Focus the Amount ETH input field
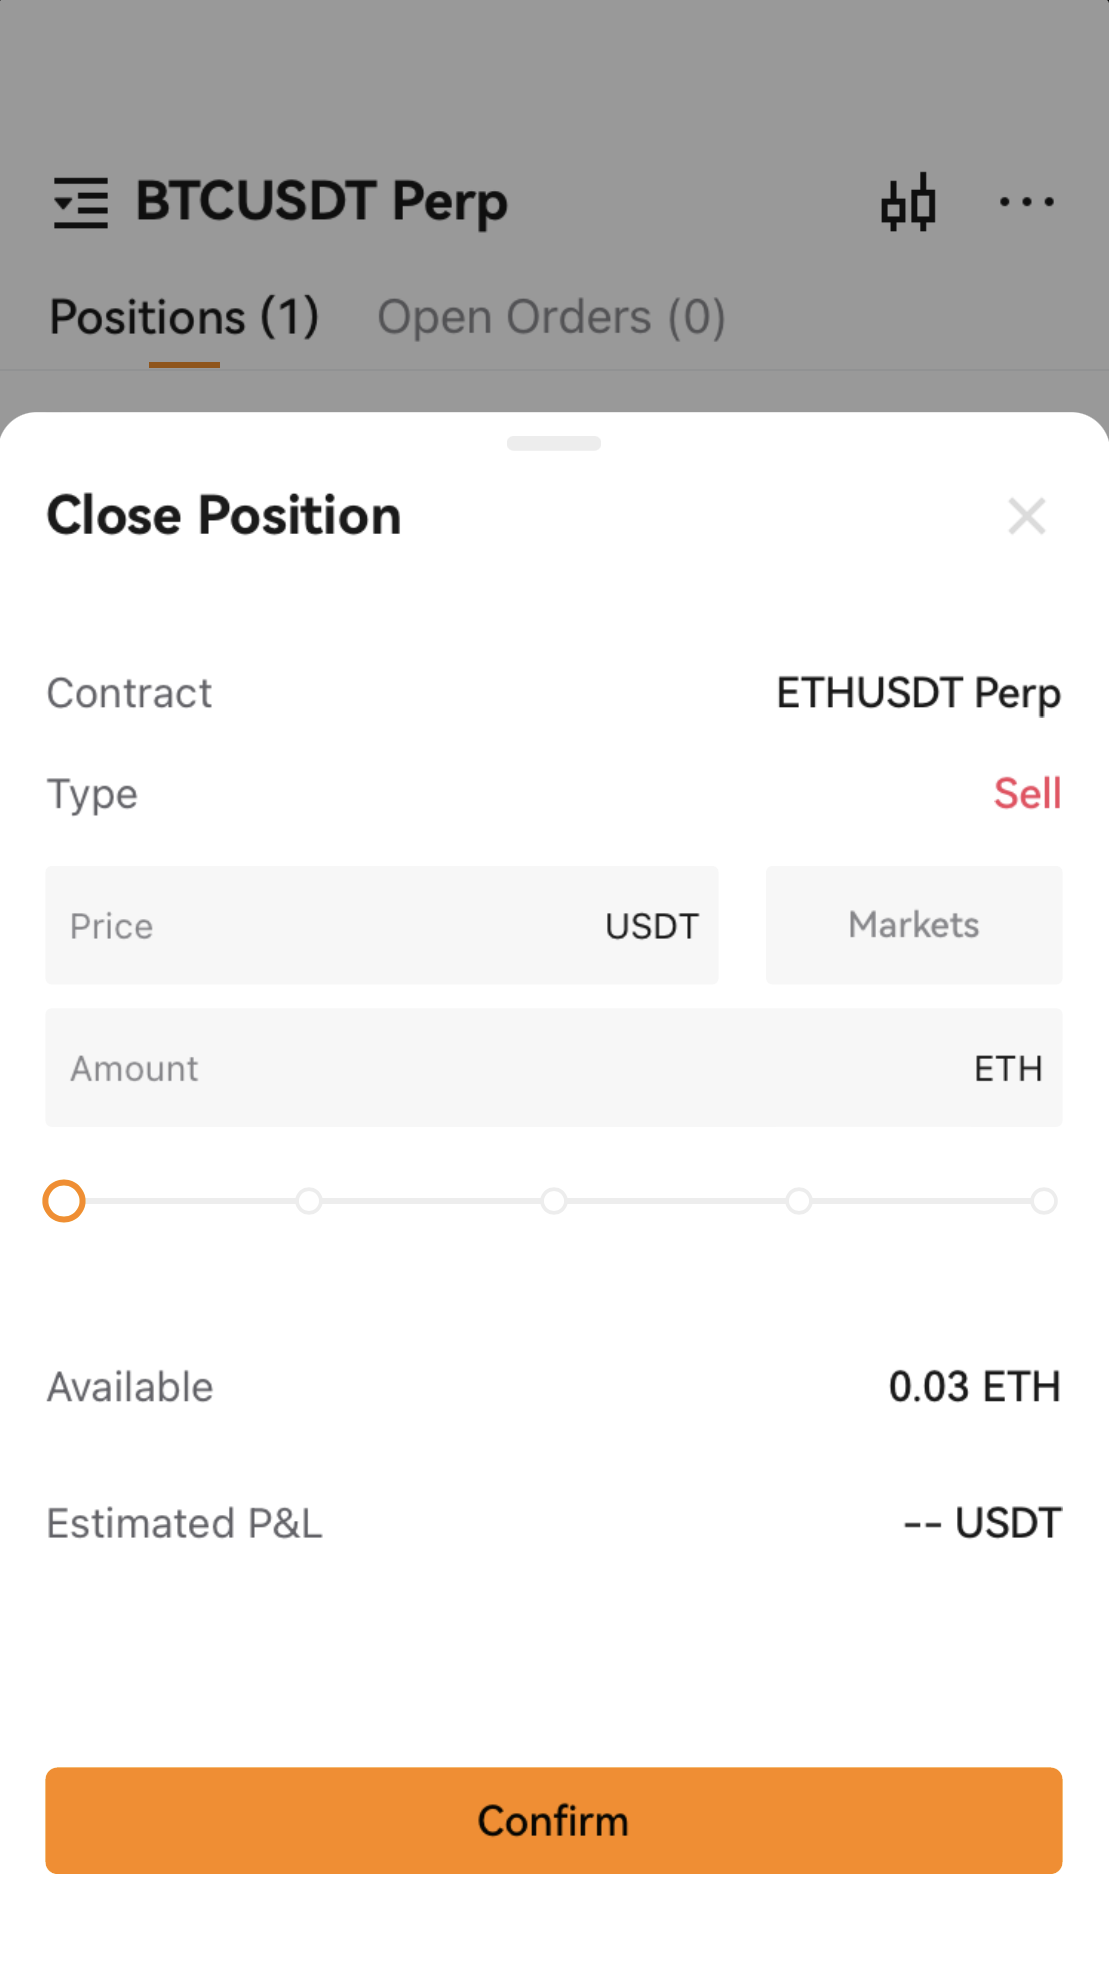1109x1969 pixels. click(554, 1067)
